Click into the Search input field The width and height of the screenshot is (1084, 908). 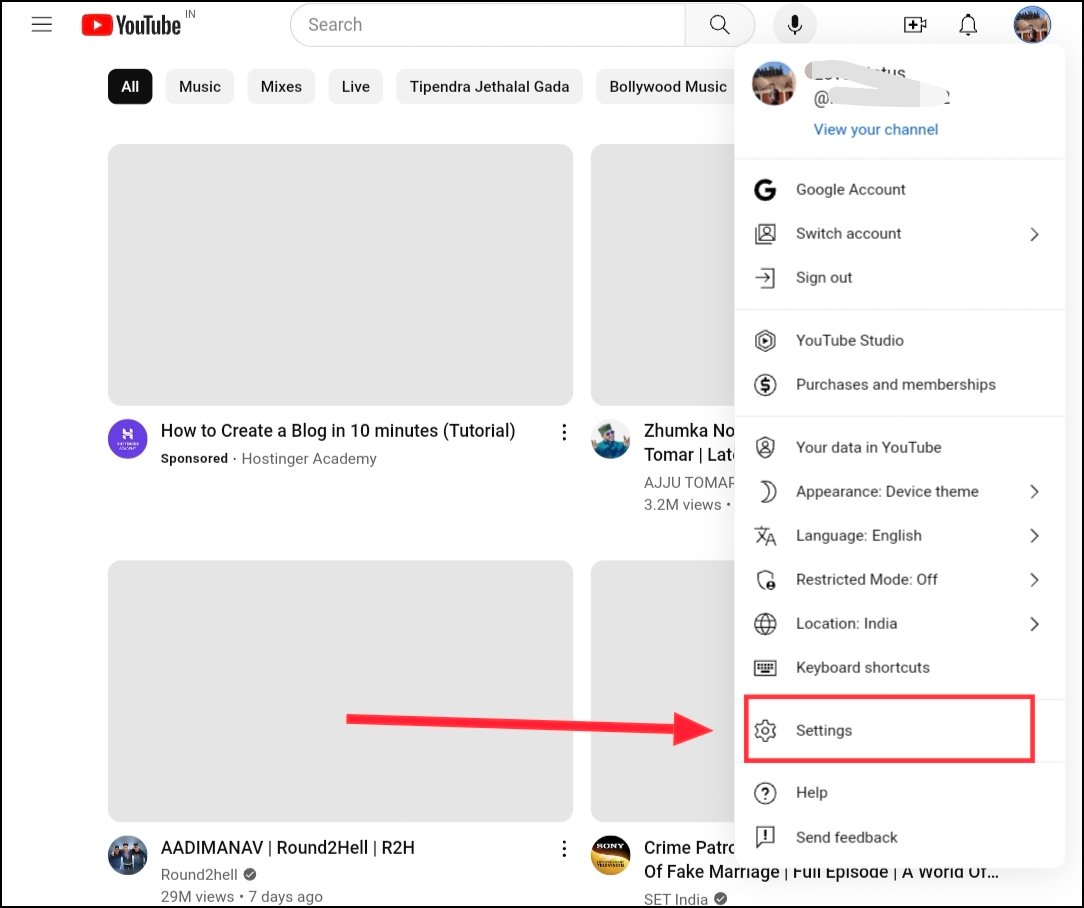[487, 25]
